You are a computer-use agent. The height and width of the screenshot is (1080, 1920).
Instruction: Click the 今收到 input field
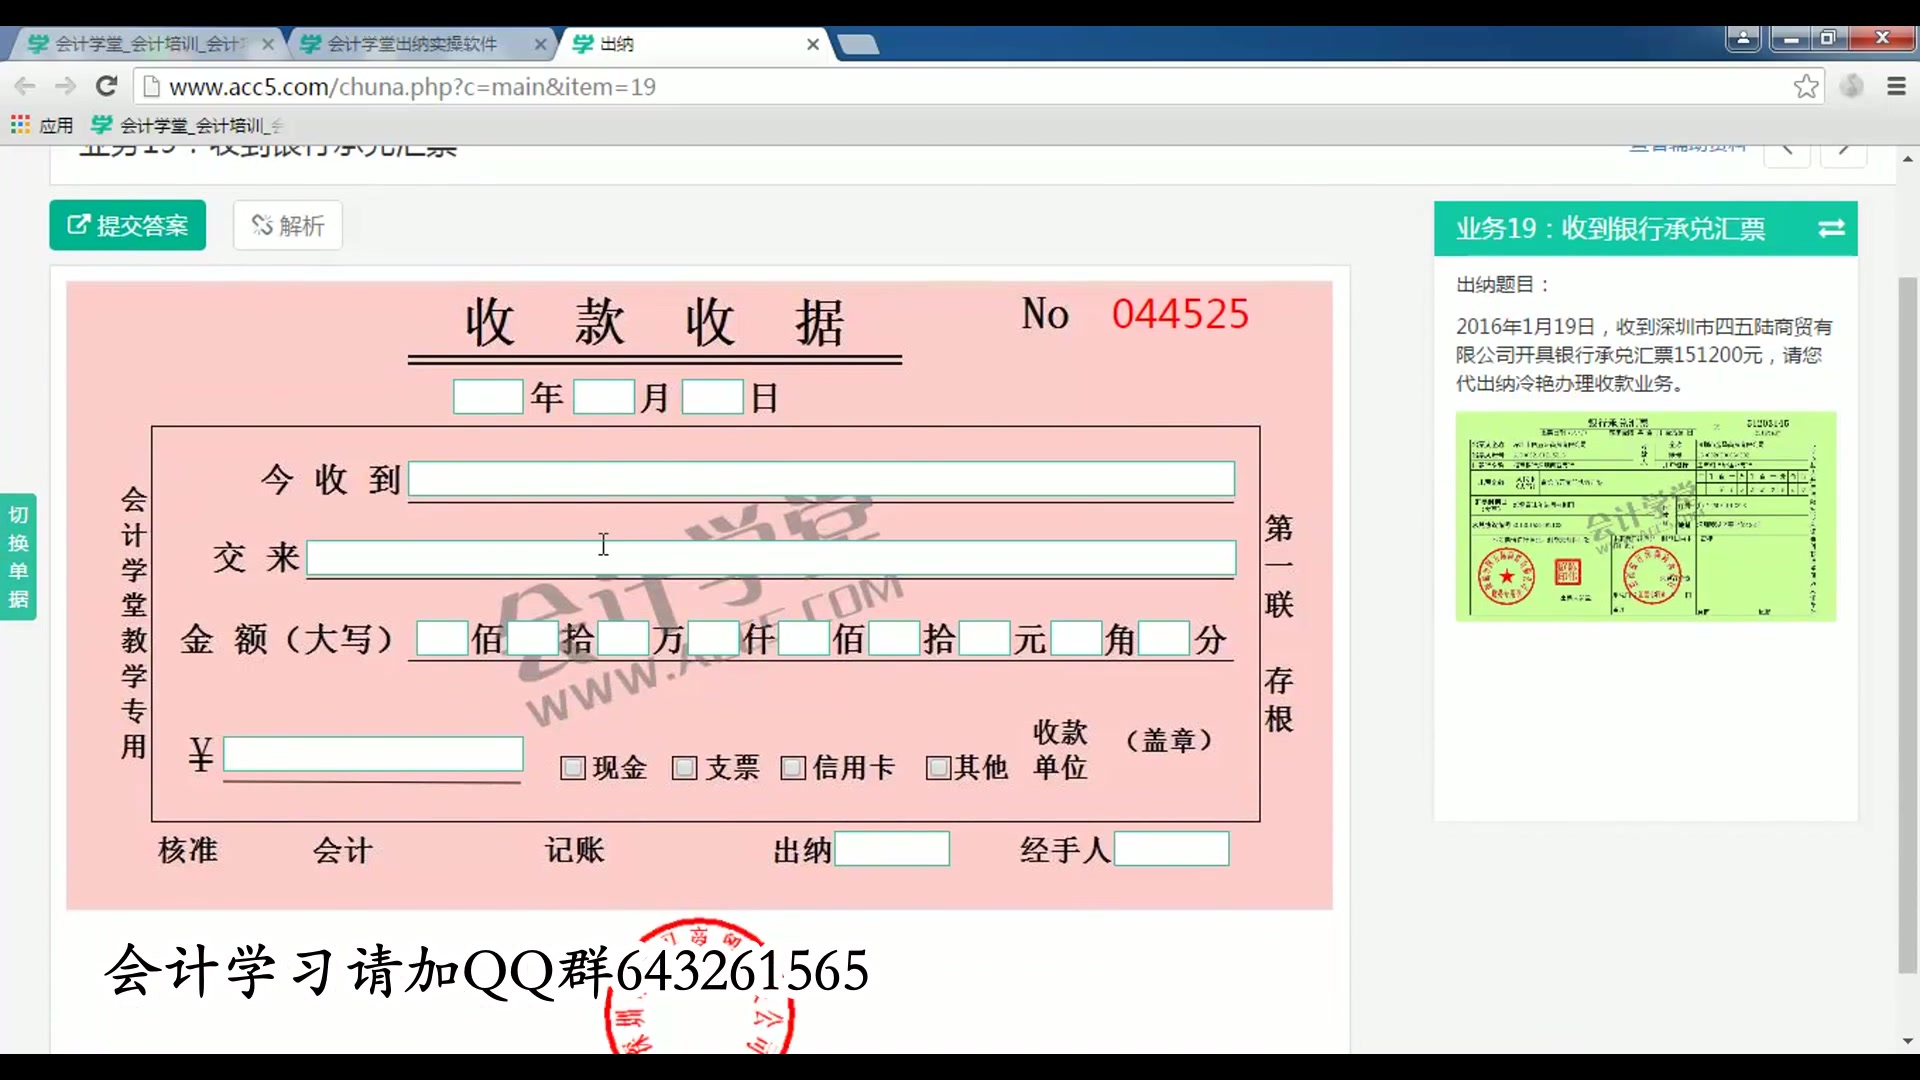[821, 479]
